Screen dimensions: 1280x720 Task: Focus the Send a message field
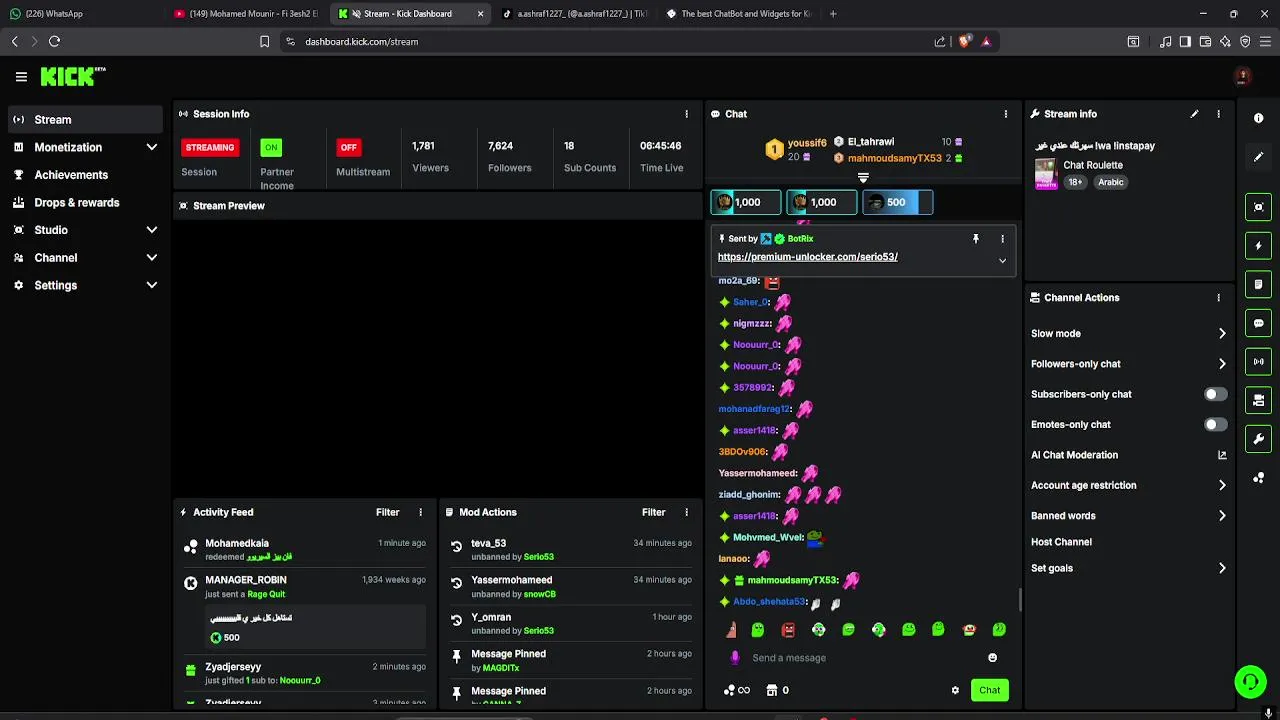pos(865,658)
